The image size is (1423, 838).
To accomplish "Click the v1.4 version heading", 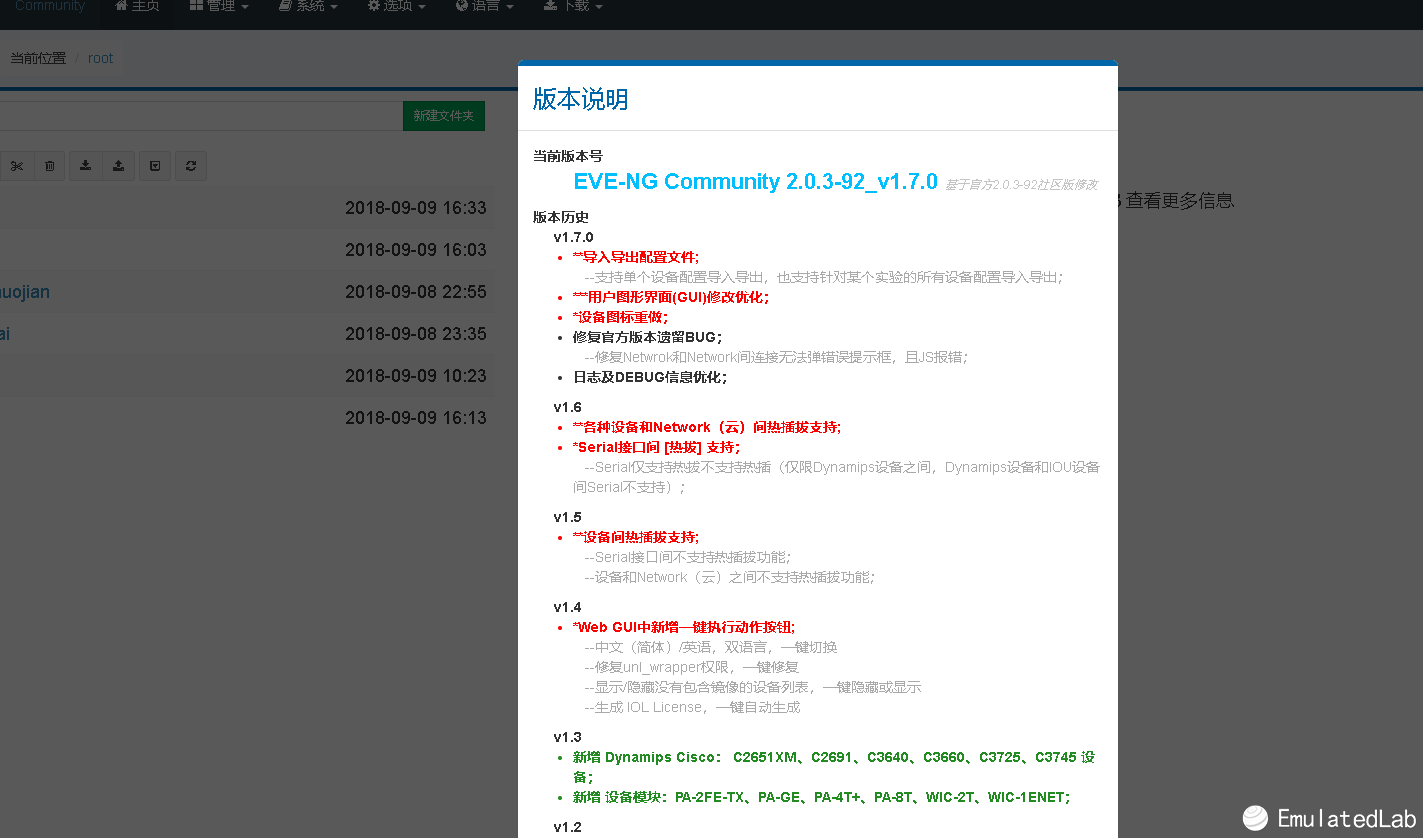I will 567,607.
